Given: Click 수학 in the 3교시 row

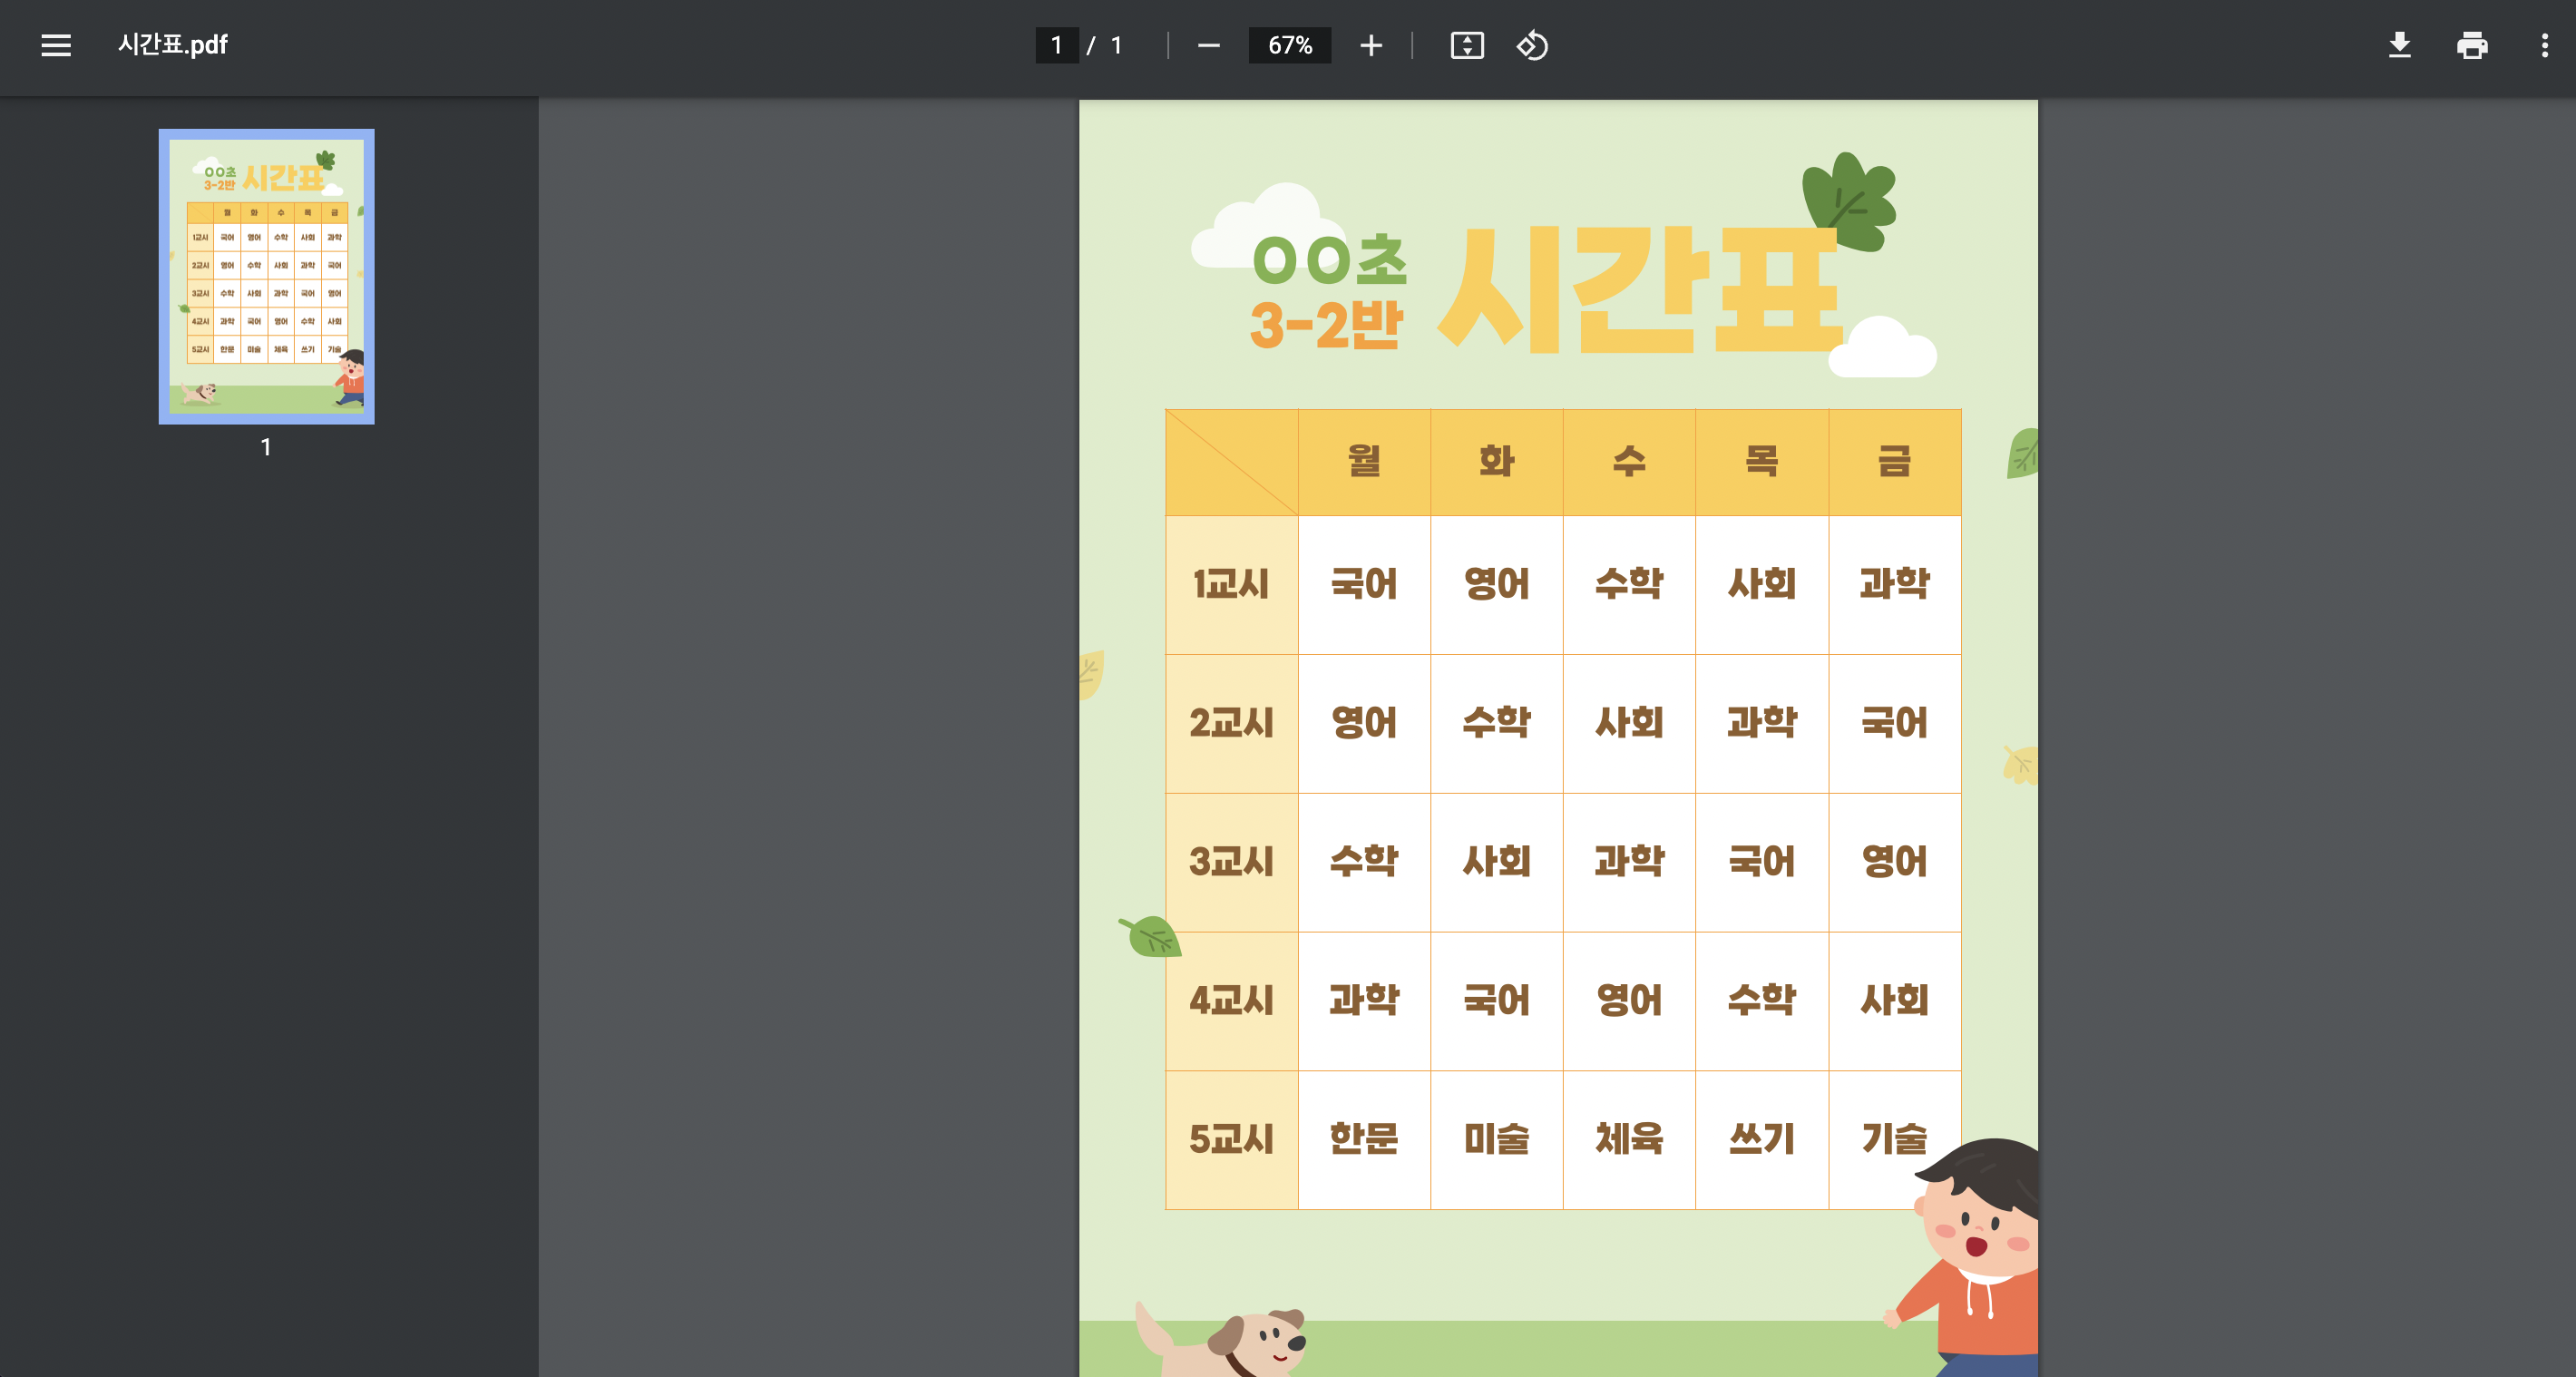Looking at the screenshot, I should tap(1364, 862).
